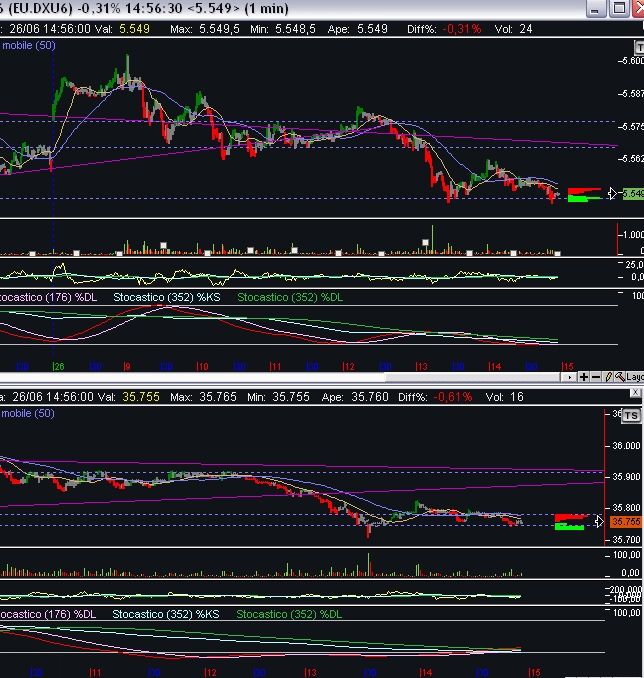Viewport: 644px width, 678px height.
Task: Select the lower 'Stocastico (352) %DL' legend
Action: click(x=289, y=614)
